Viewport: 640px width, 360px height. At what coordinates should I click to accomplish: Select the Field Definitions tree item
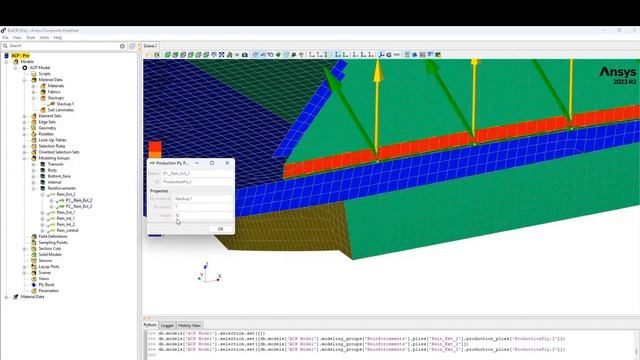coord(53,236)
